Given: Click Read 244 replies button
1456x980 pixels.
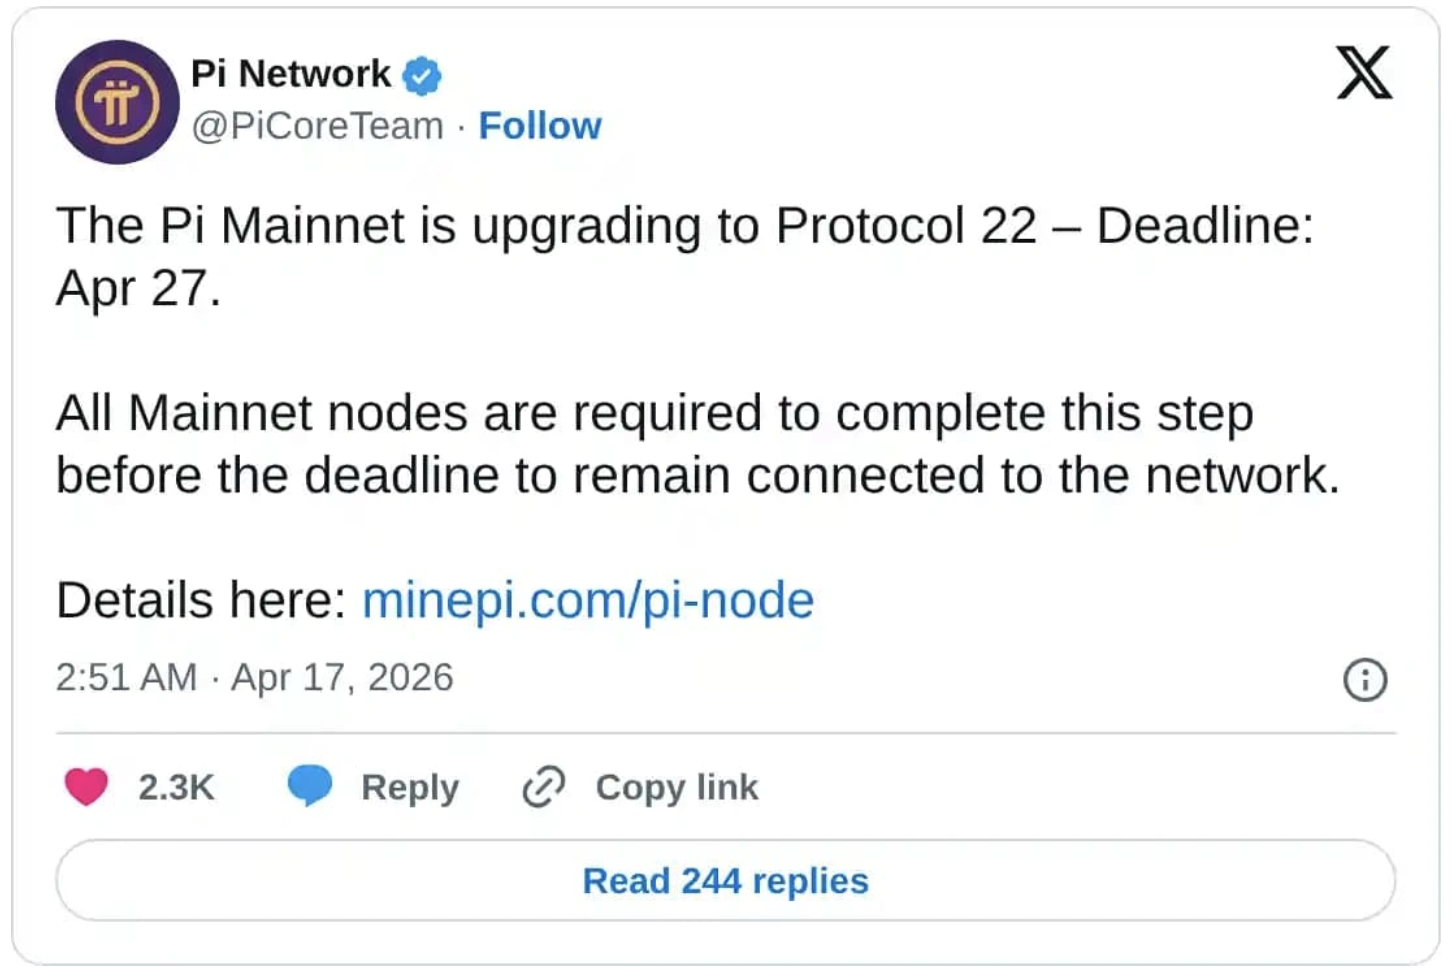Looking at the screenshot, I should (x=726, y=881).
